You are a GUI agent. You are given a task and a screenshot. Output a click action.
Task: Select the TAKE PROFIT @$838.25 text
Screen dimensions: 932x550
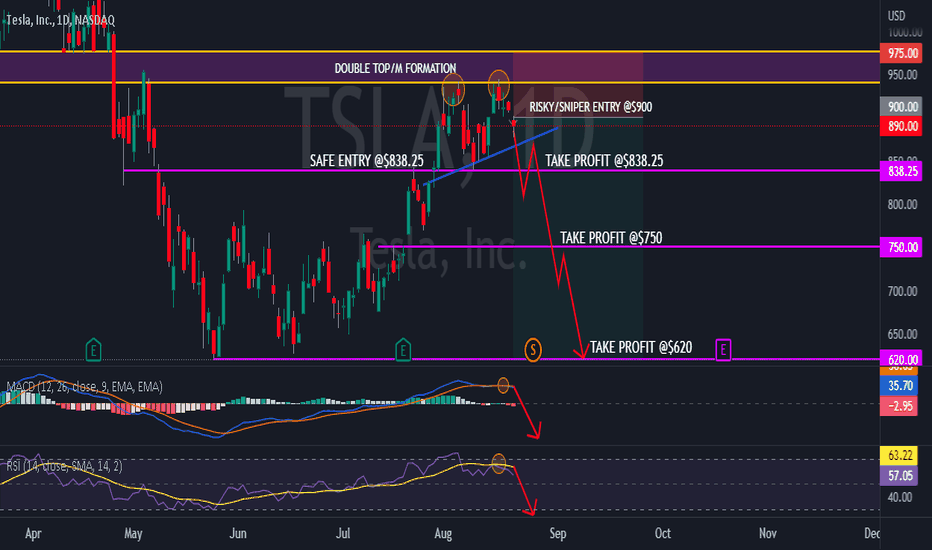(x=604, y=161)
